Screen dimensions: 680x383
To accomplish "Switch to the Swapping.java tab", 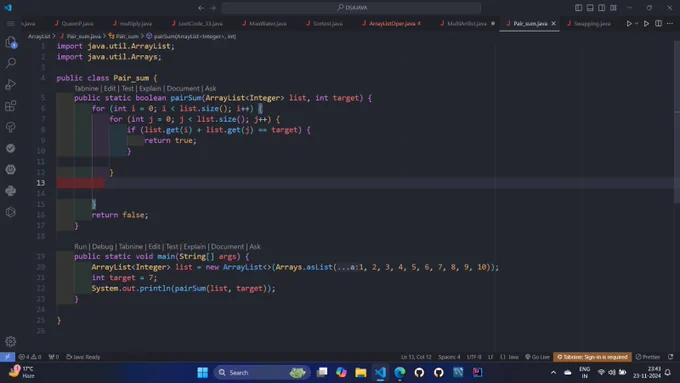I will 589,23.
